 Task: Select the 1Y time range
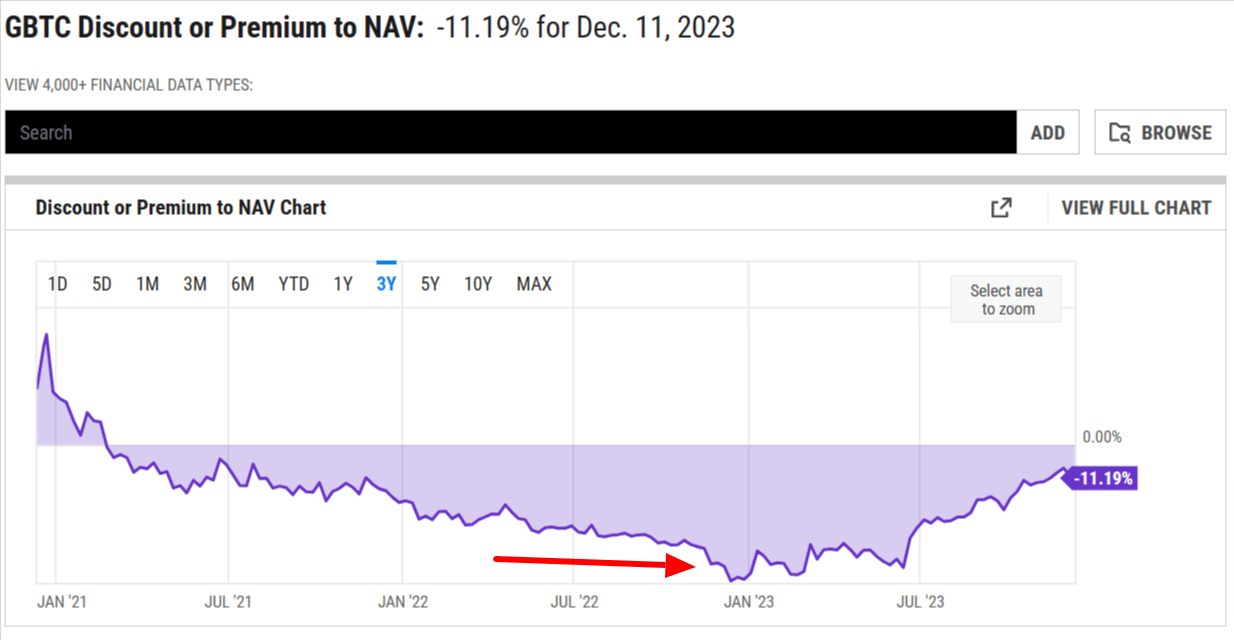(342, 284)
